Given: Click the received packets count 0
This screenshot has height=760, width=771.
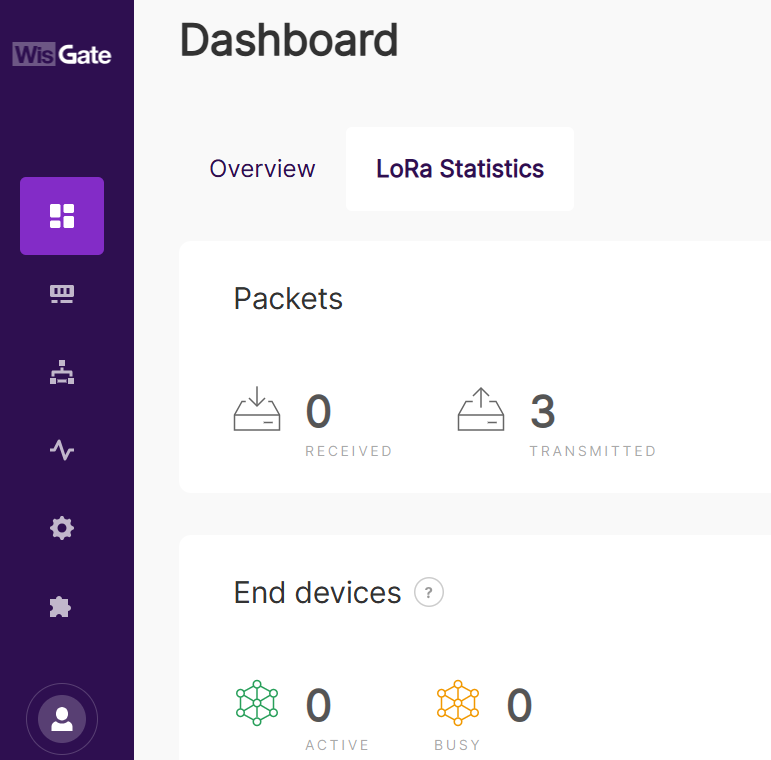Looking at the screenshot, I should 319,412.
